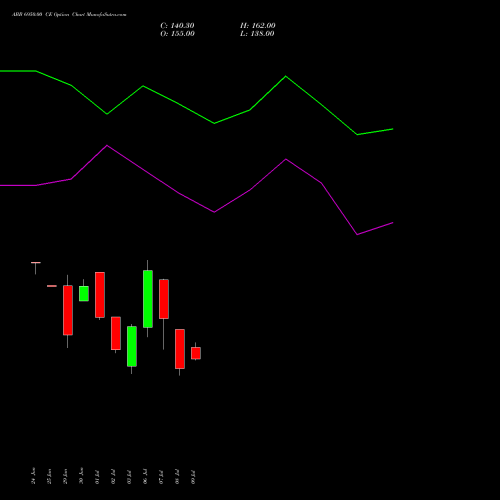Click the "09 Jul" date axis label
Image resolution: width=500 pixels, height=500 pixels.
coord(193,476)
